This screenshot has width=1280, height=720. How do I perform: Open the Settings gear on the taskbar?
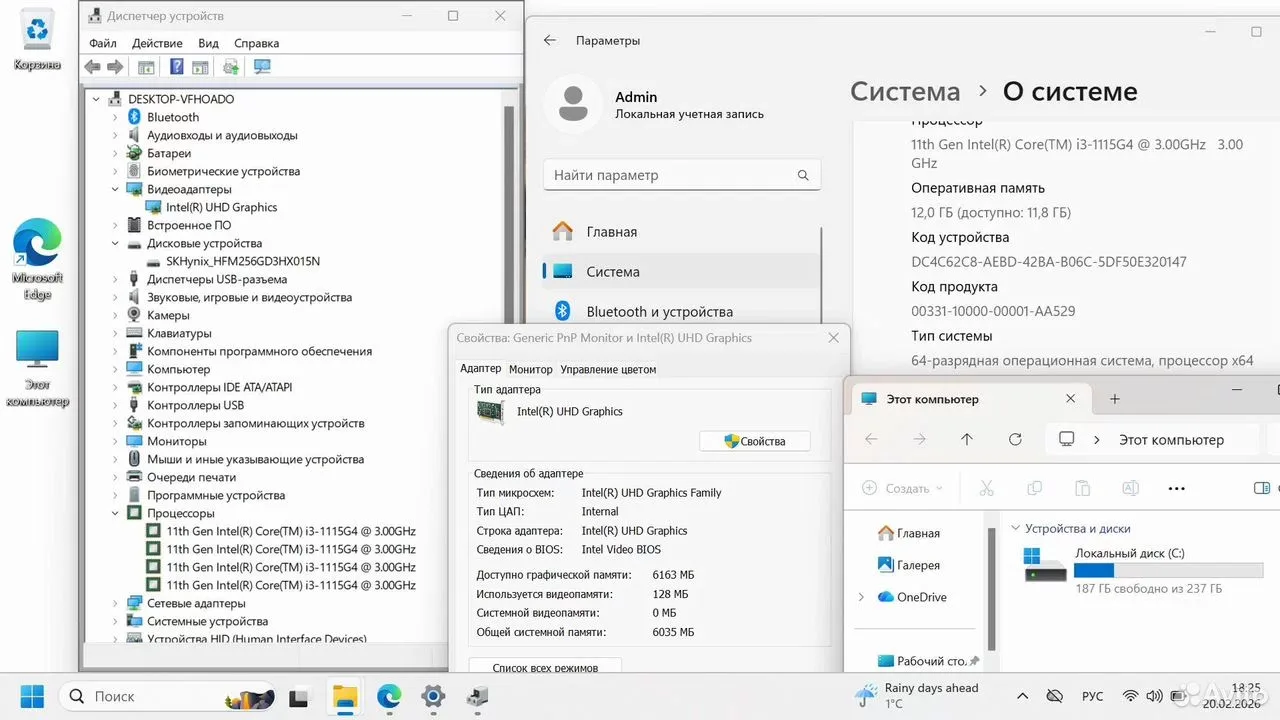tap(433, 696)
